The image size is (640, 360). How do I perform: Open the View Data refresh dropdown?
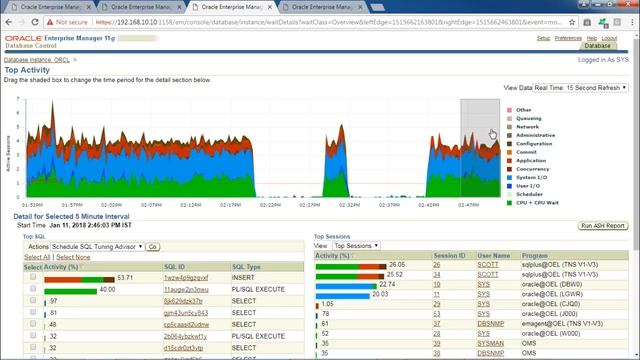[x=580, y=88]
